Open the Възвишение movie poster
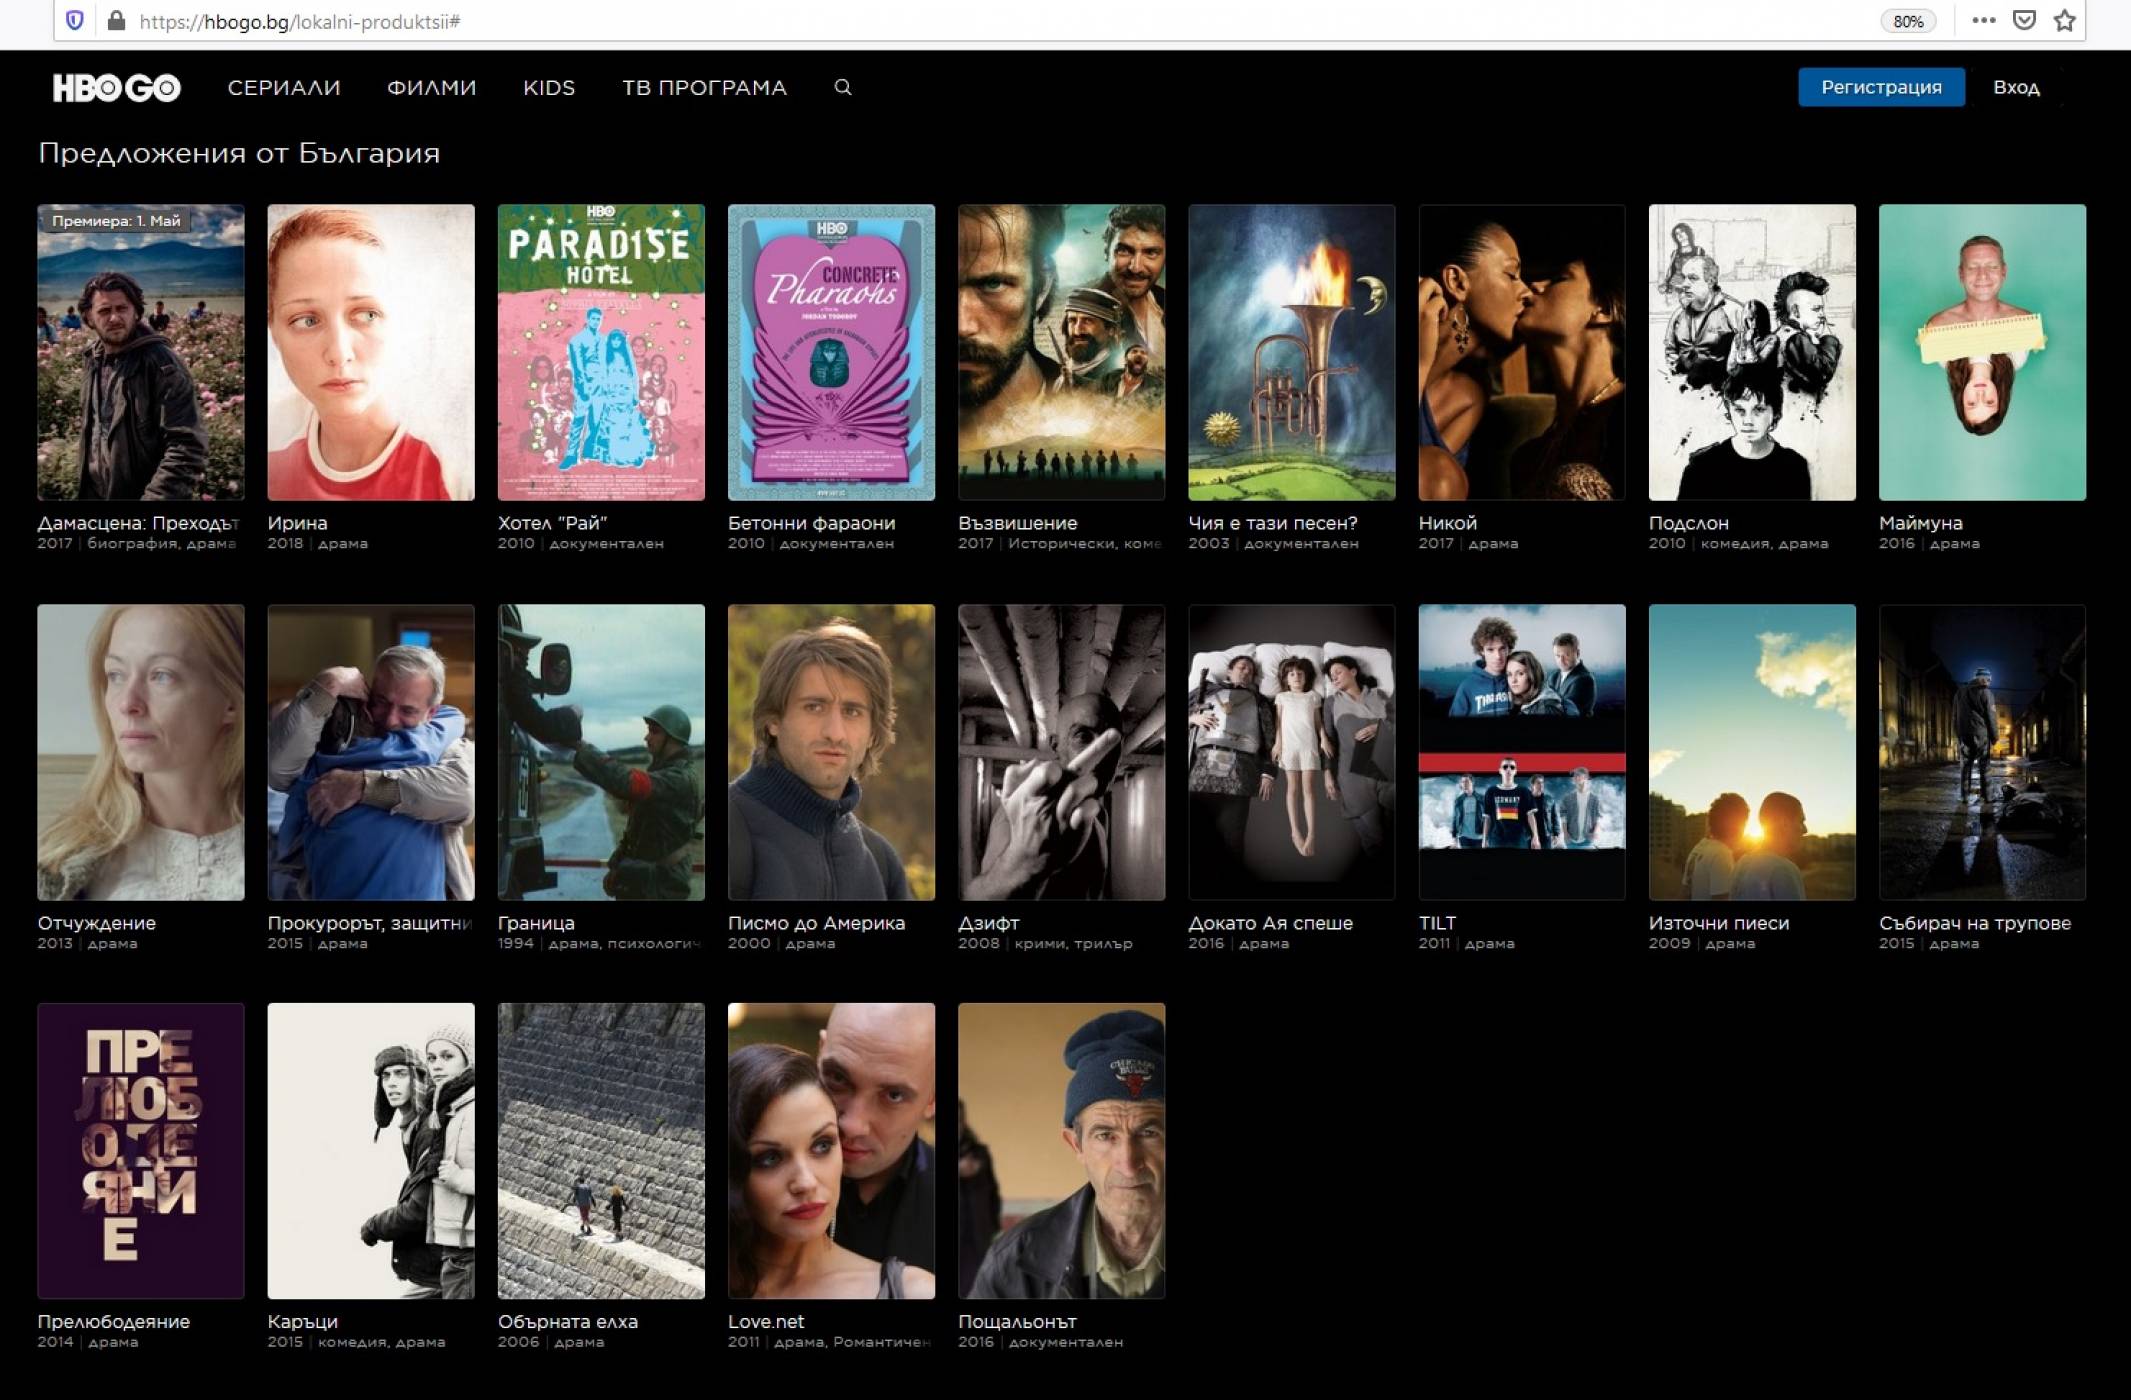2131x1400 pixels. tap(1061, 352)
